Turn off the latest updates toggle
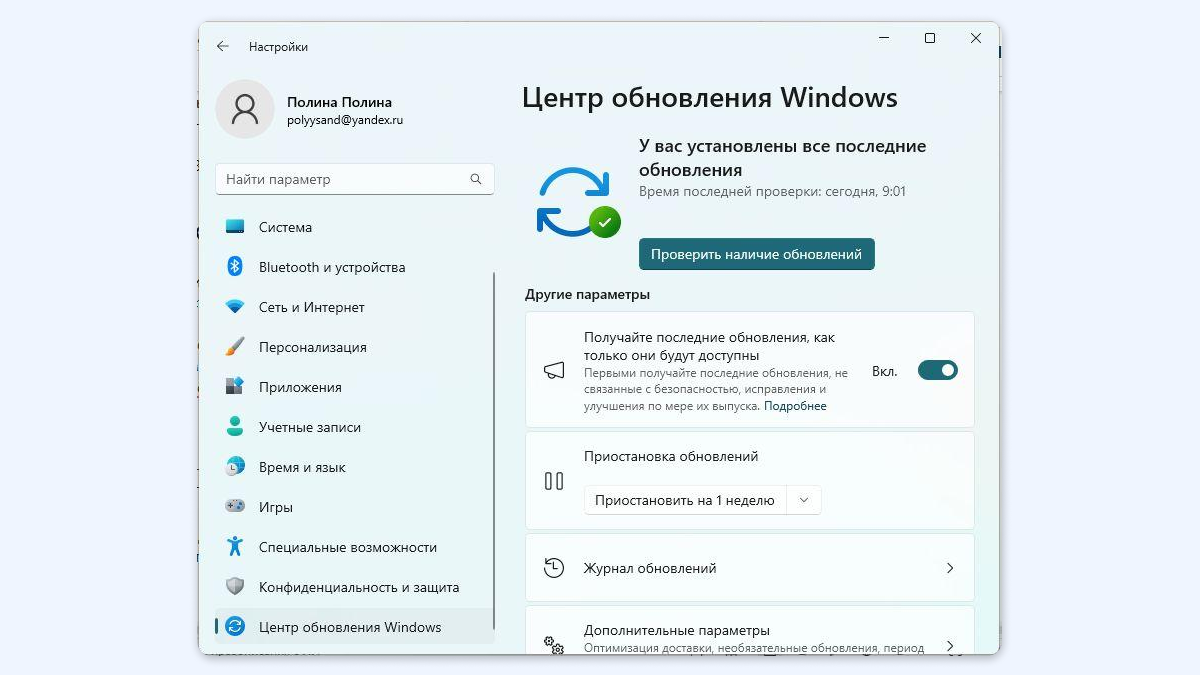The image size is (1200, 675). pos(938,370)
